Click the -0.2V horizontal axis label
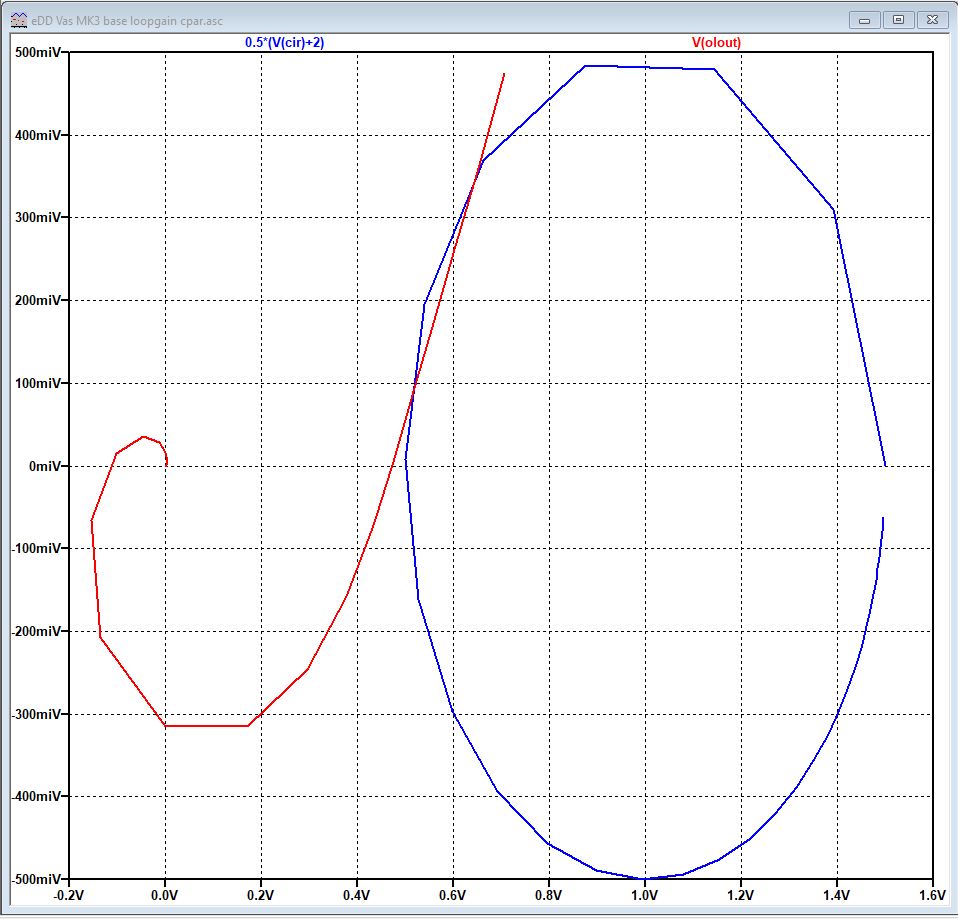 click(x=68, y=896)
